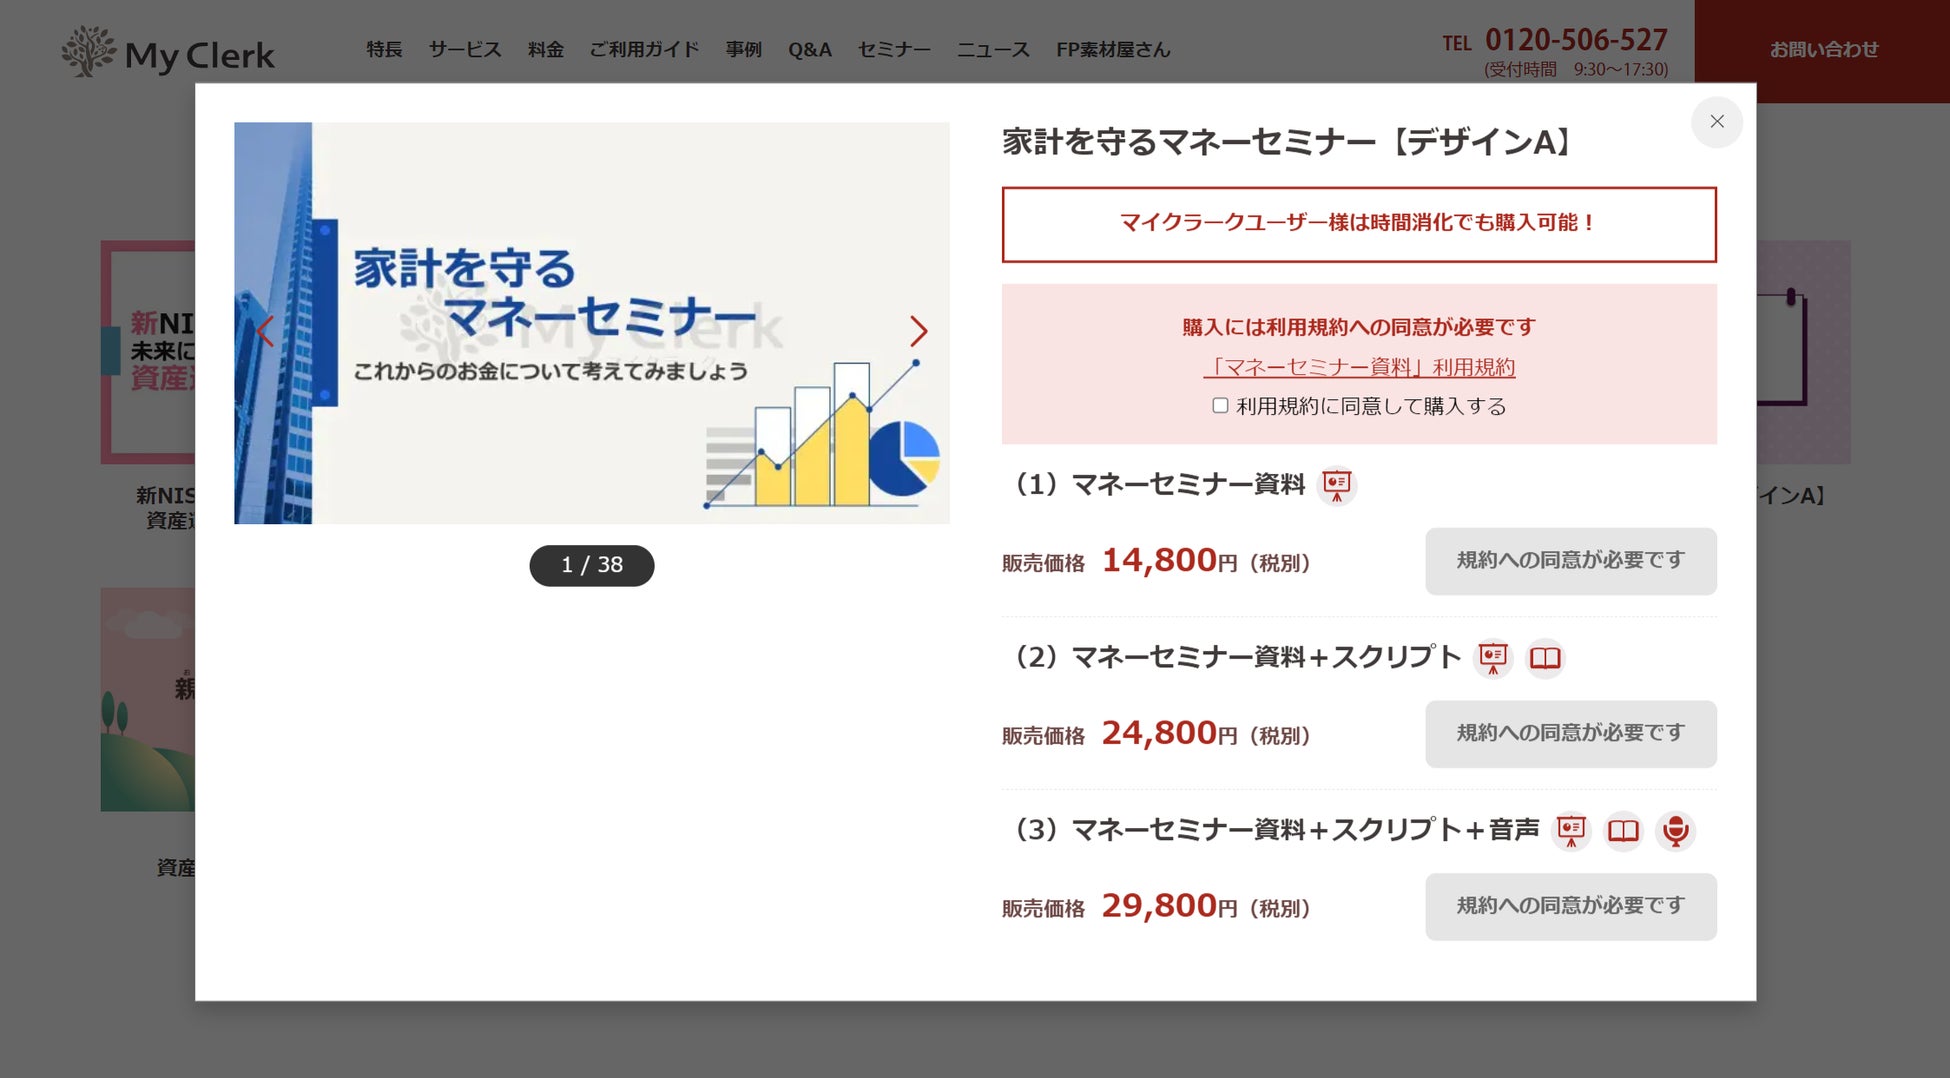Click the (2) マネーセミナー資料+スクリプト heading
1950x1078 pixels.
click(x=1236, y=658)
